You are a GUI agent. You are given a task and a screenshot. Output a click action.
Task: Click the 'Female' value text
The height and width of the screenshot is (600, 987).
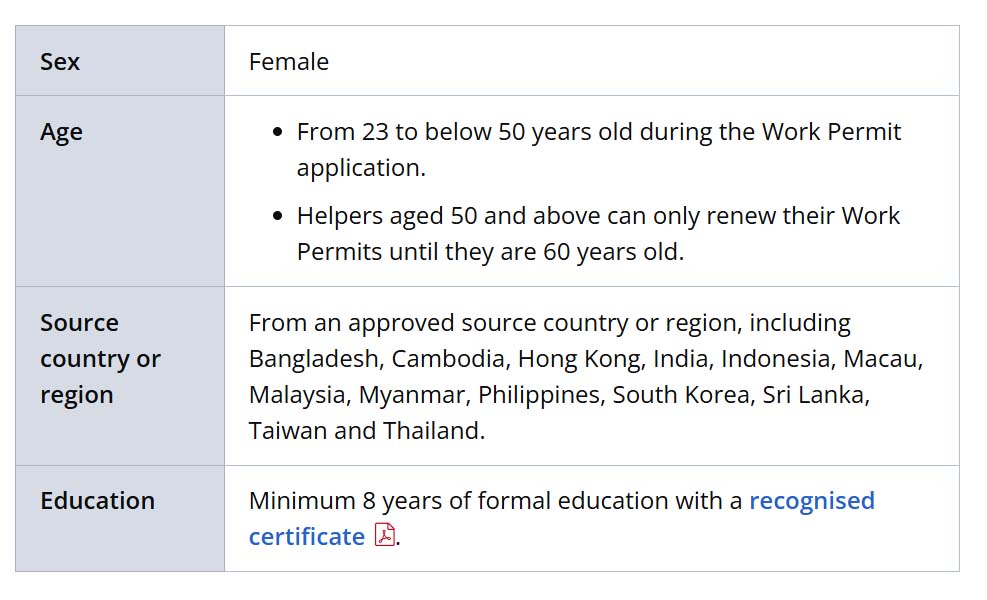click(x=289, y=62)
